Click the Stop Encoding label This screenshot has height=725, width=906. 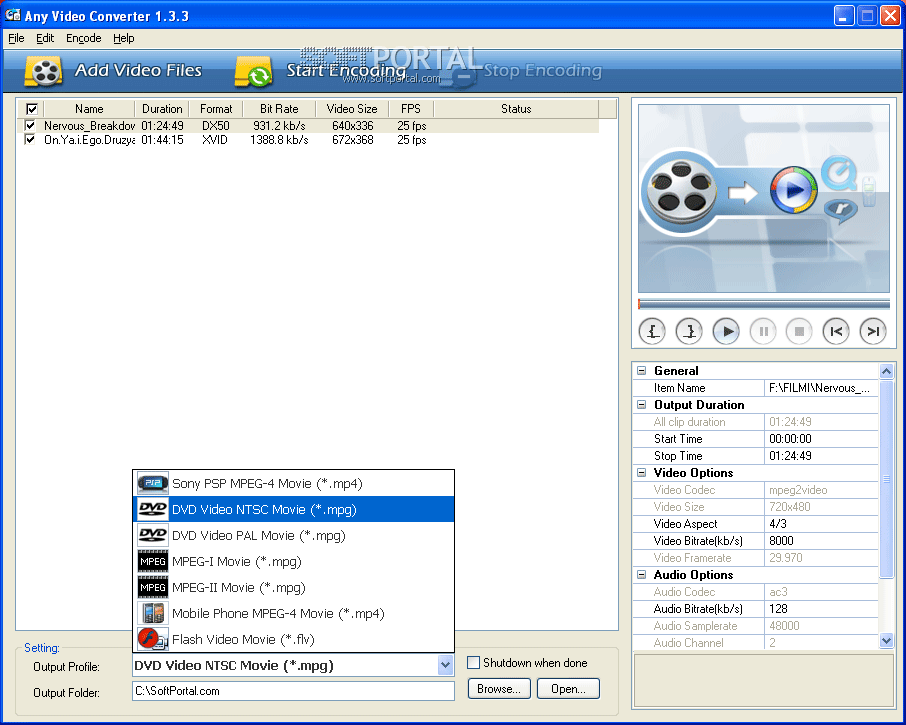(543, 70)
